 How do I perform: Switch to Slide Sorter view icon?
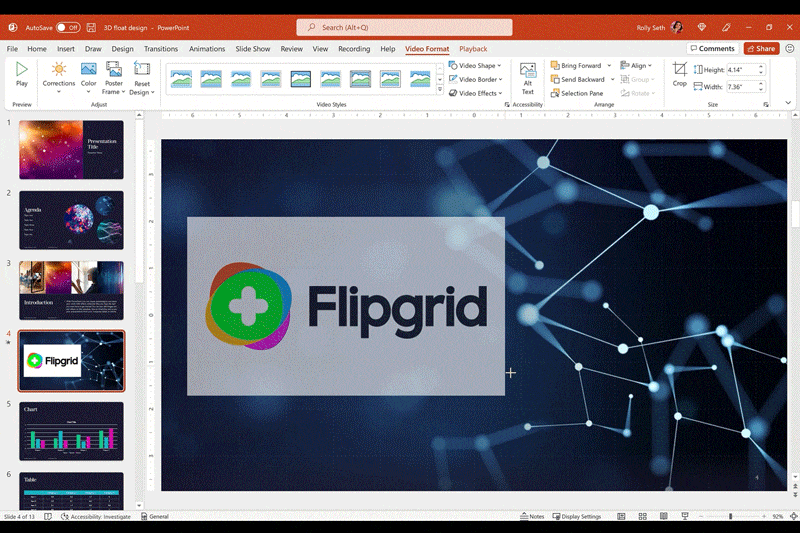(x=642, y=516)
